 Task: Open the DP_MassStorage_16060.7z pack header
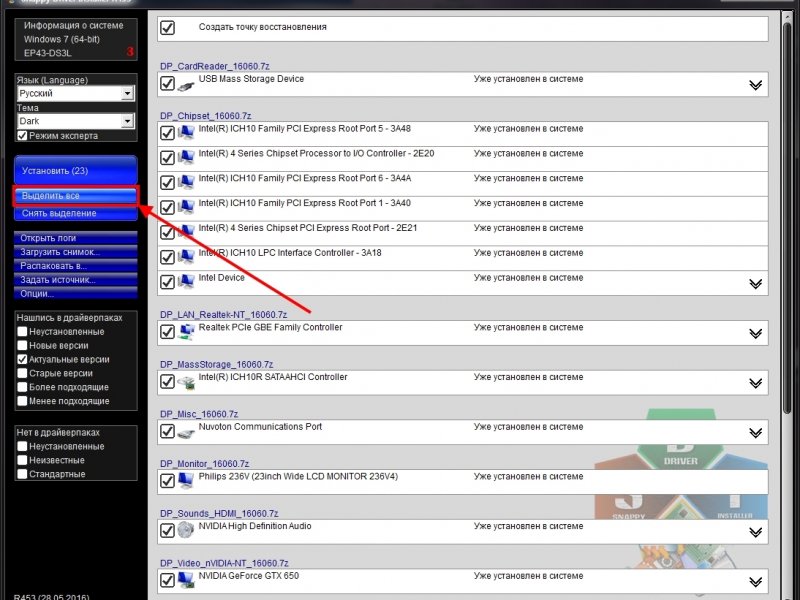coord(216,364)
